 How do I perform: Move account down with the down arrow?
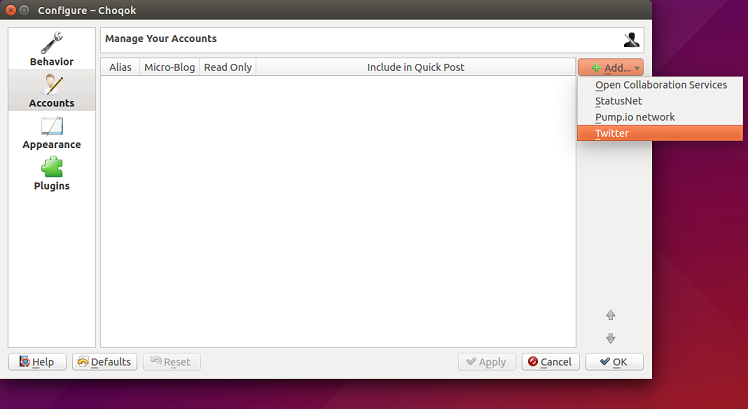pos(611,338)
